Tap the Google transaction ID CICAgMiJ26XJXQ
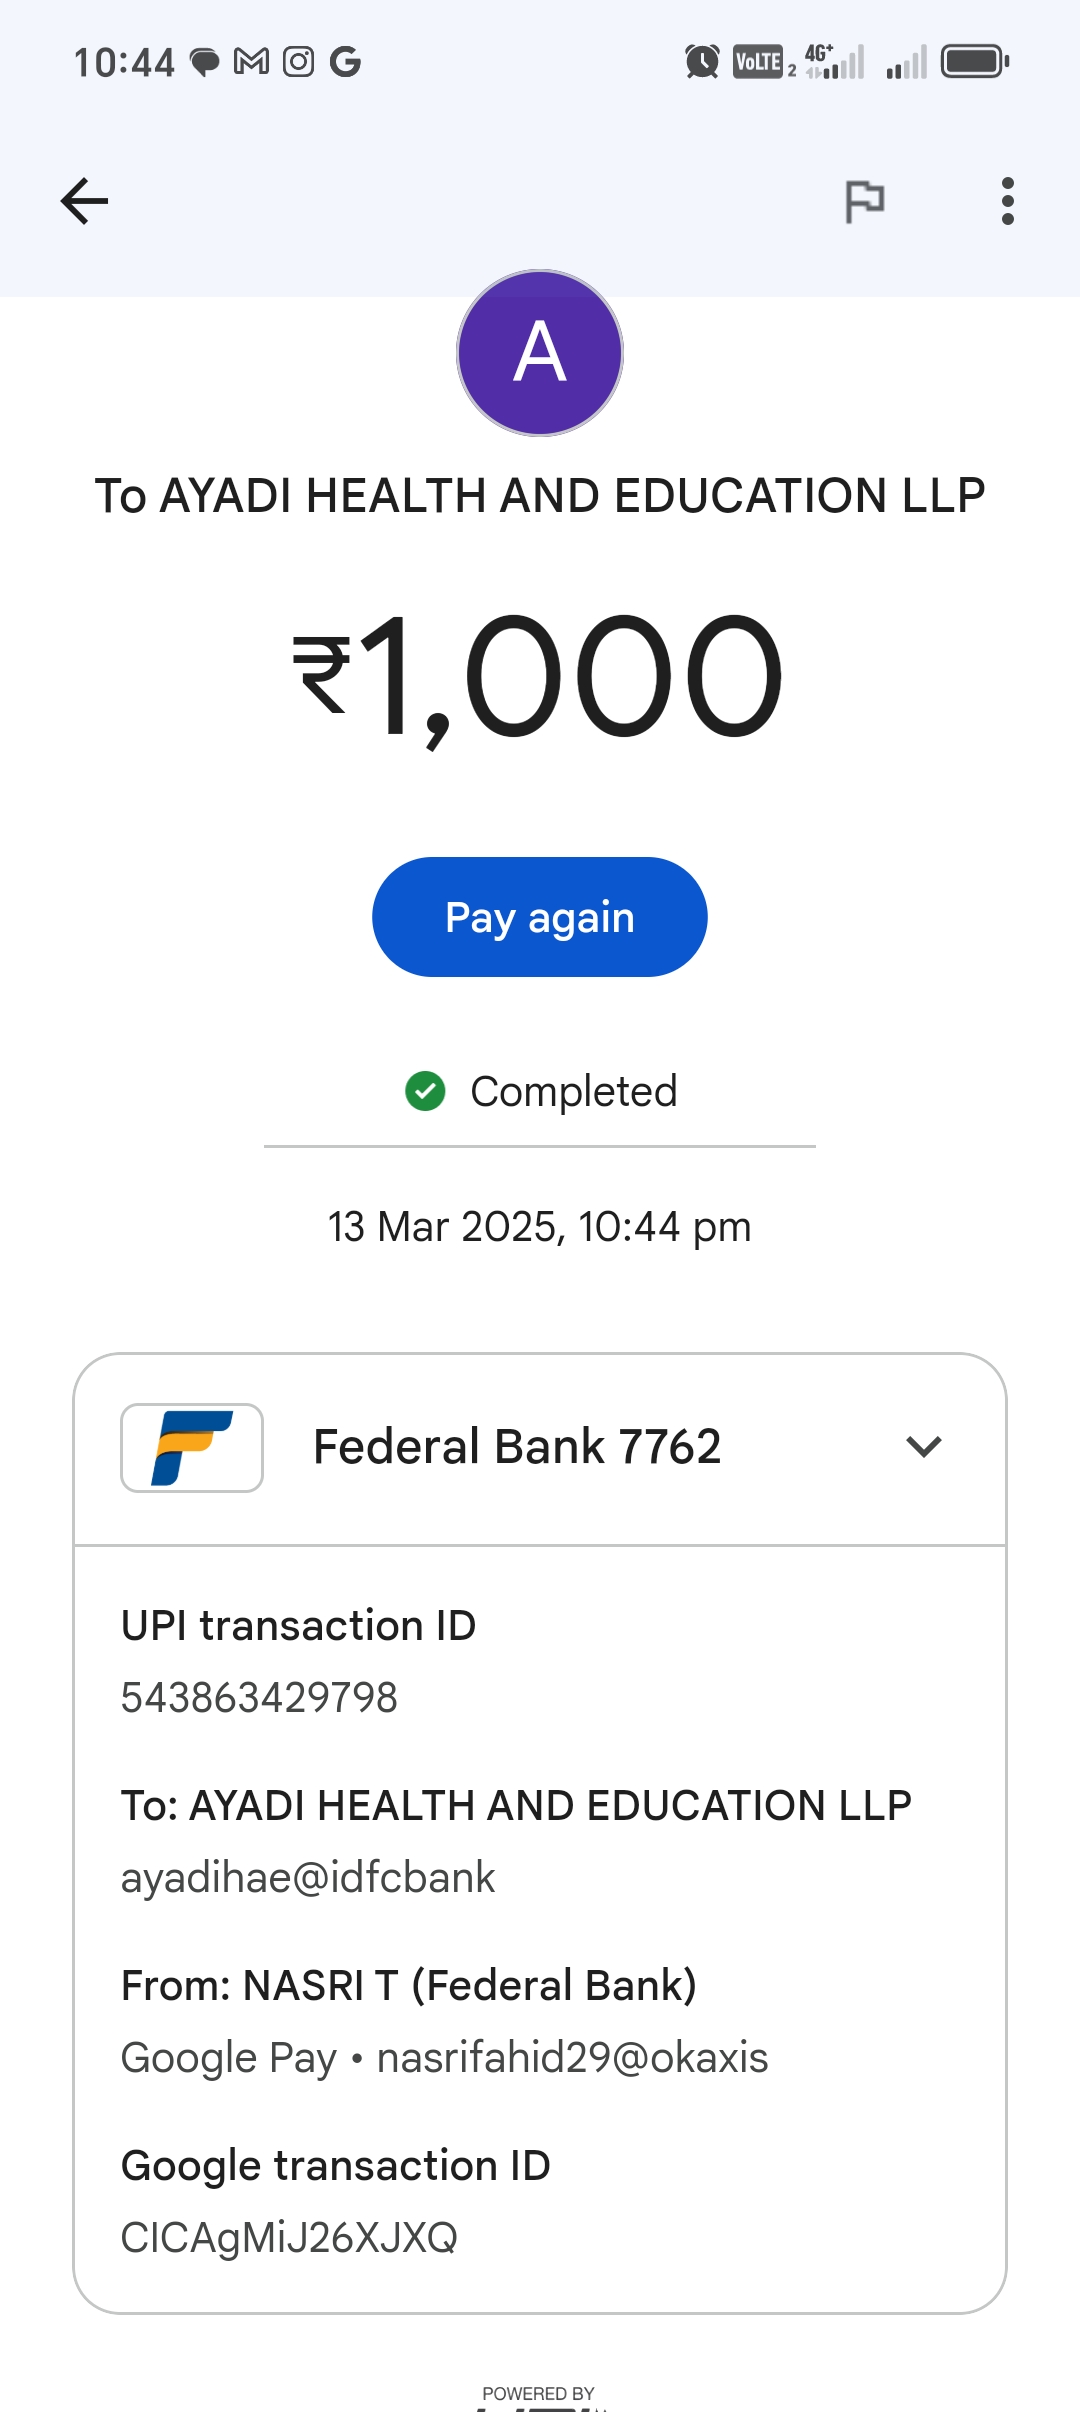 click(289, 2237)
